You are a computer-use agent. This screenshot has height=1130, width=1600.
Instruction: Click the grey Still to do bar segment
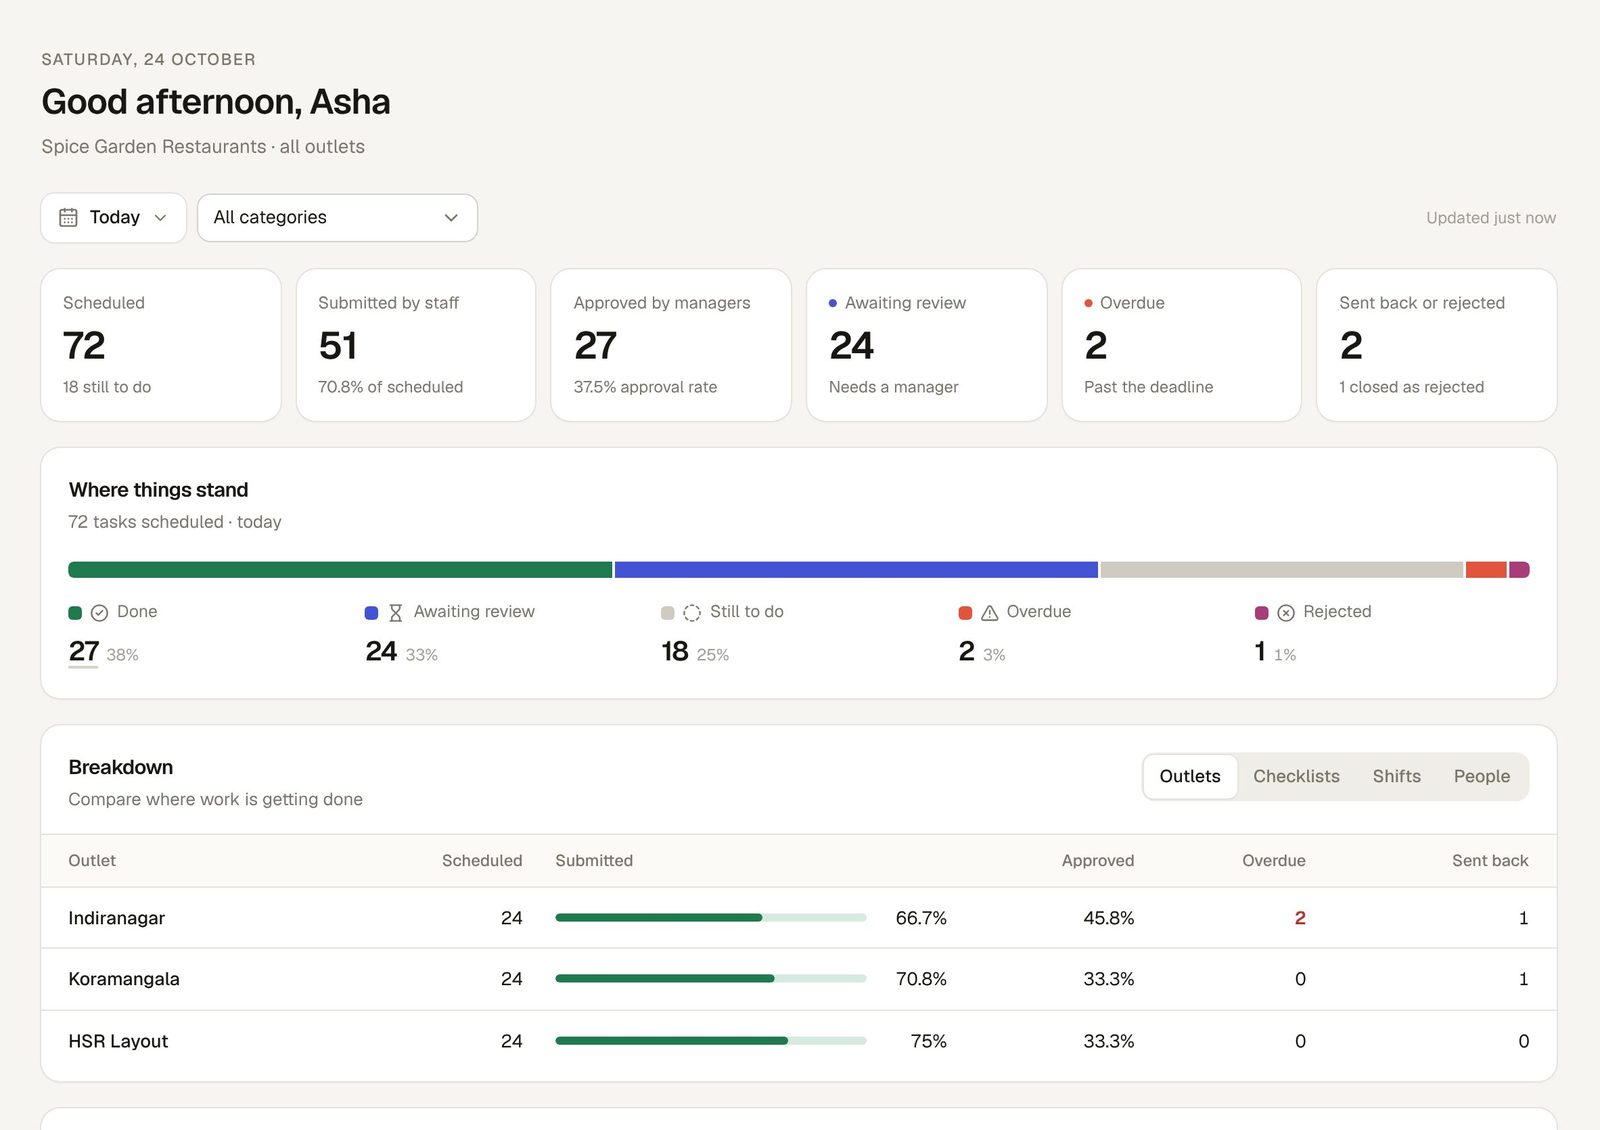[1282, 570]
